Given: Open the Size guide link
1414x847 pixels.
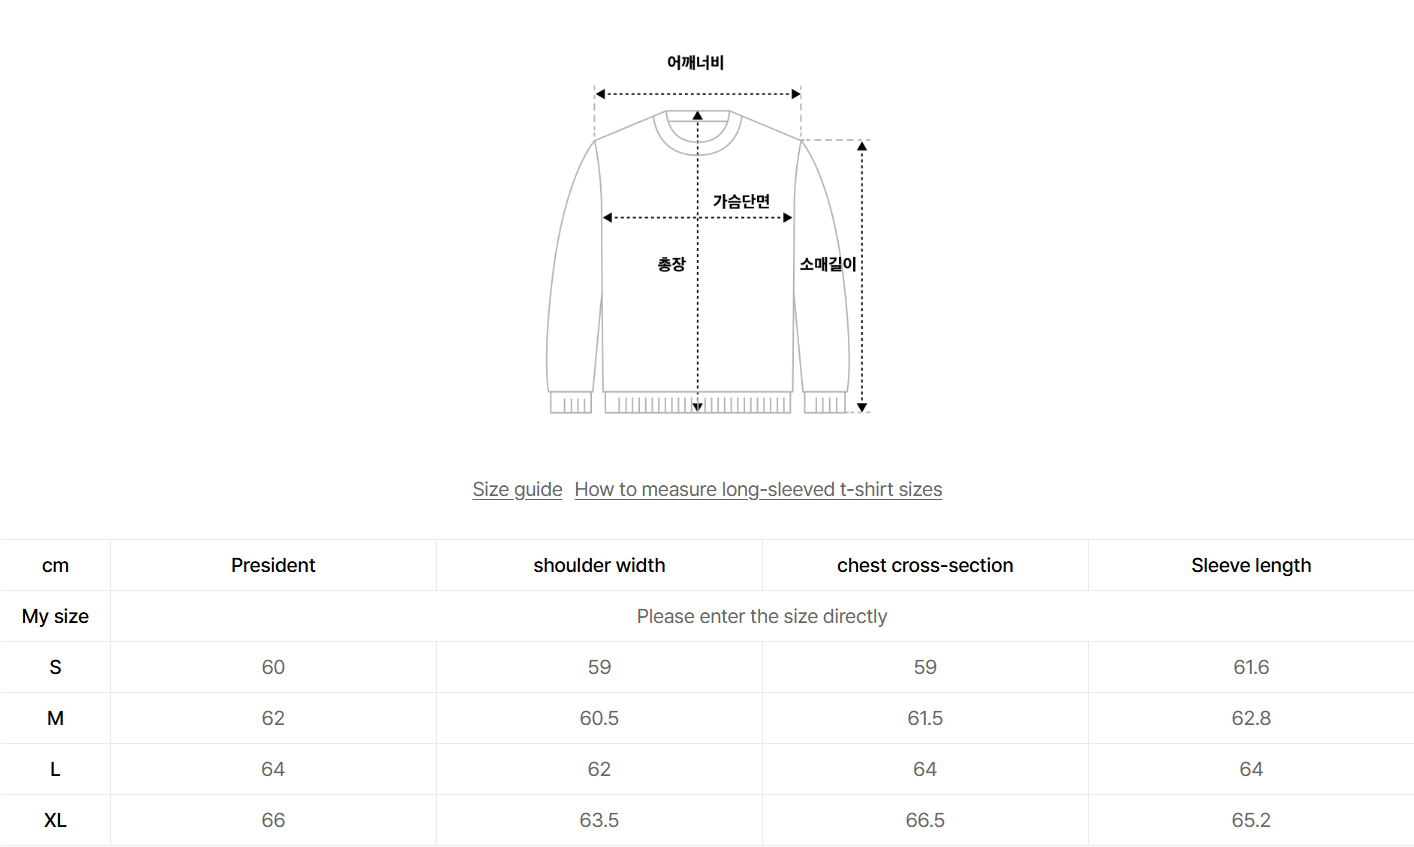Looking at the screenshot, I should [517, 489].
